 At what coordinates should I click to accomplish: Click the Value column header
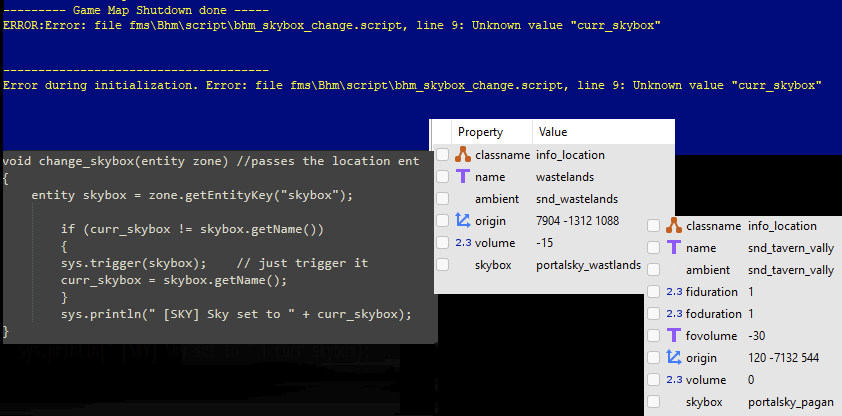[x=553, y=132]
